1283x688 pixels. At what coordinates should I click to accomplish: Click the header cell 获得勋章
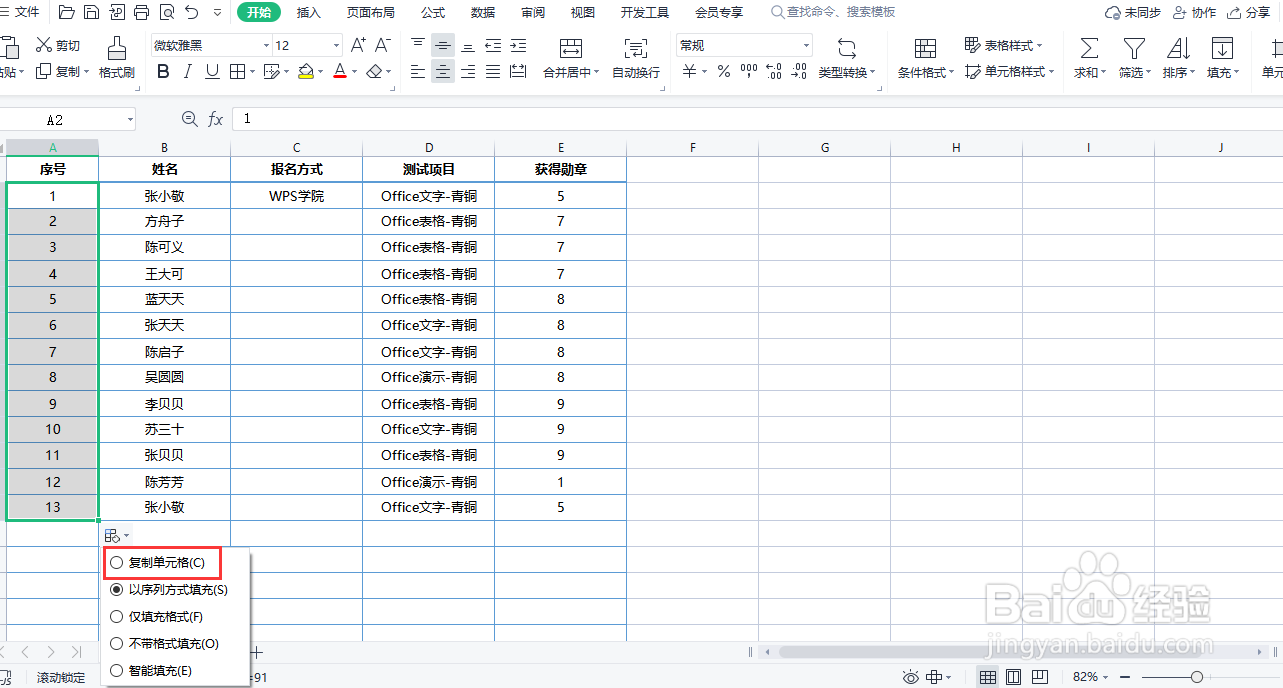click(x=560, y=169)
